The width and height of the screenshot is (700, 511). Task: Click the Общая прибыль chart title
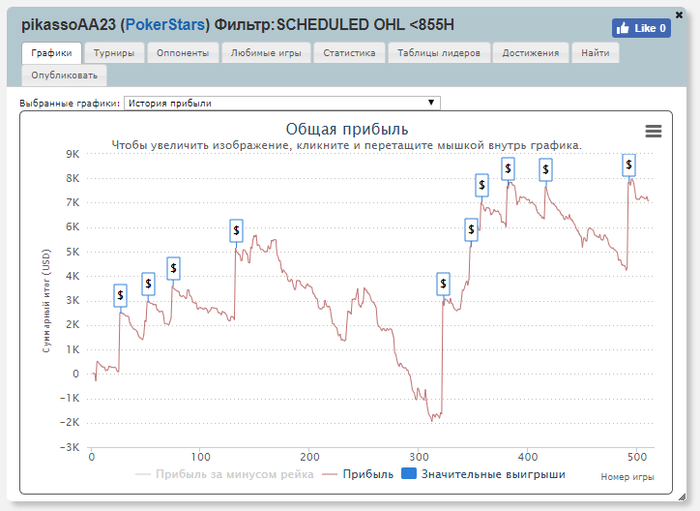click(x=347, y=129)
